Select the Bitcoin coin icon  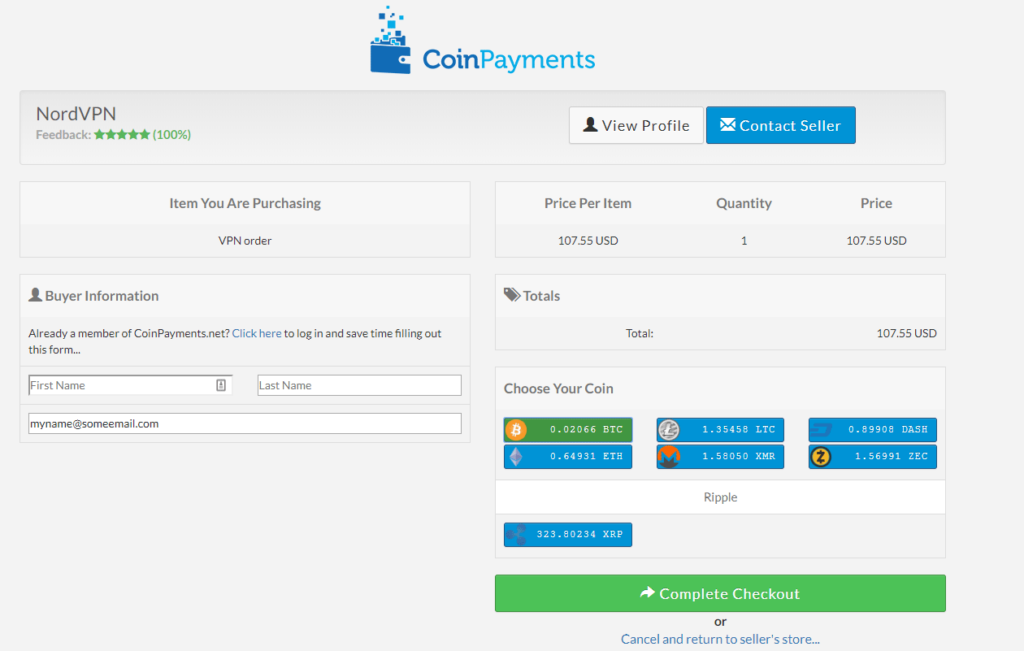tap(516, 430)
